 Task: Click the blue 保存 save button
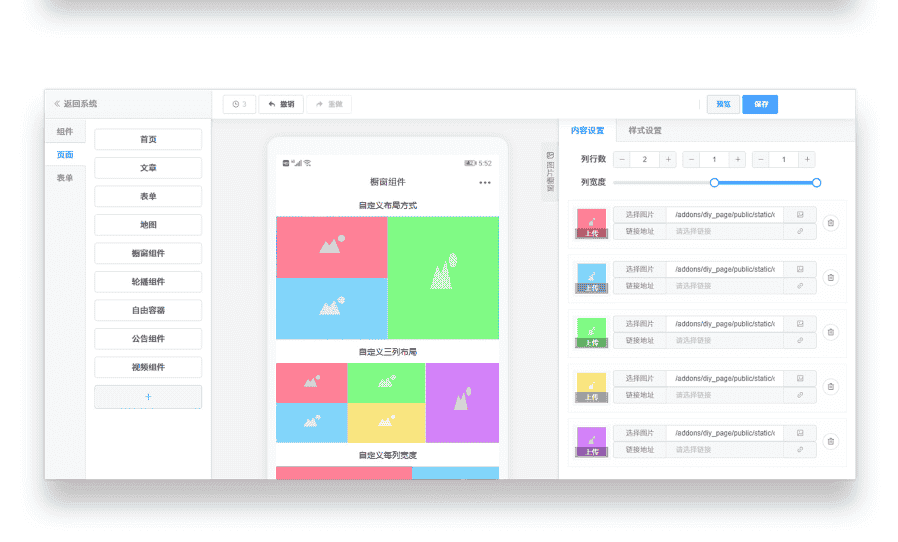click(x=760, y=104)
